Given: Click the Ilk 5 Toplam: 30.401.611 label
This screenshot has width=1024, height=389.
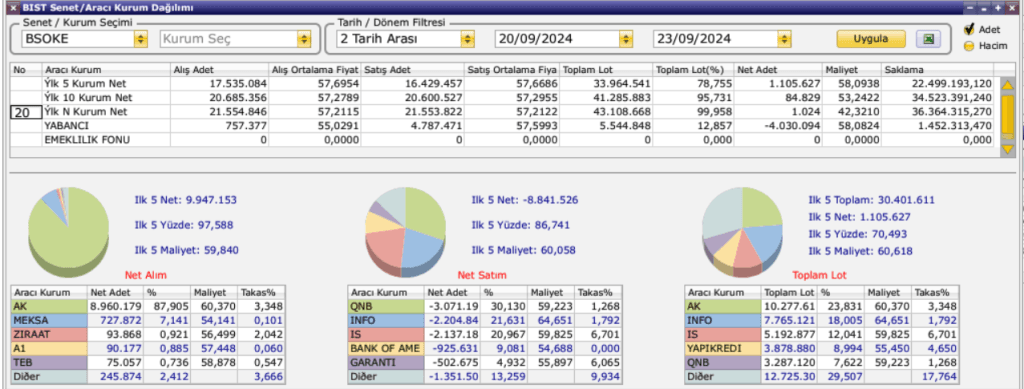Looking at the screenshot, I should (872, 200).
